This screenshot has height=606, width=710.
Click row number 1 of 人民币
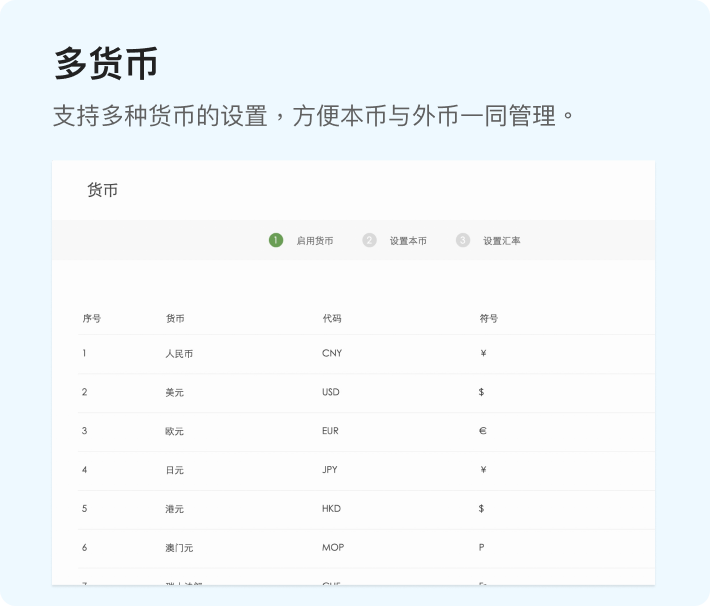[84, 353]
